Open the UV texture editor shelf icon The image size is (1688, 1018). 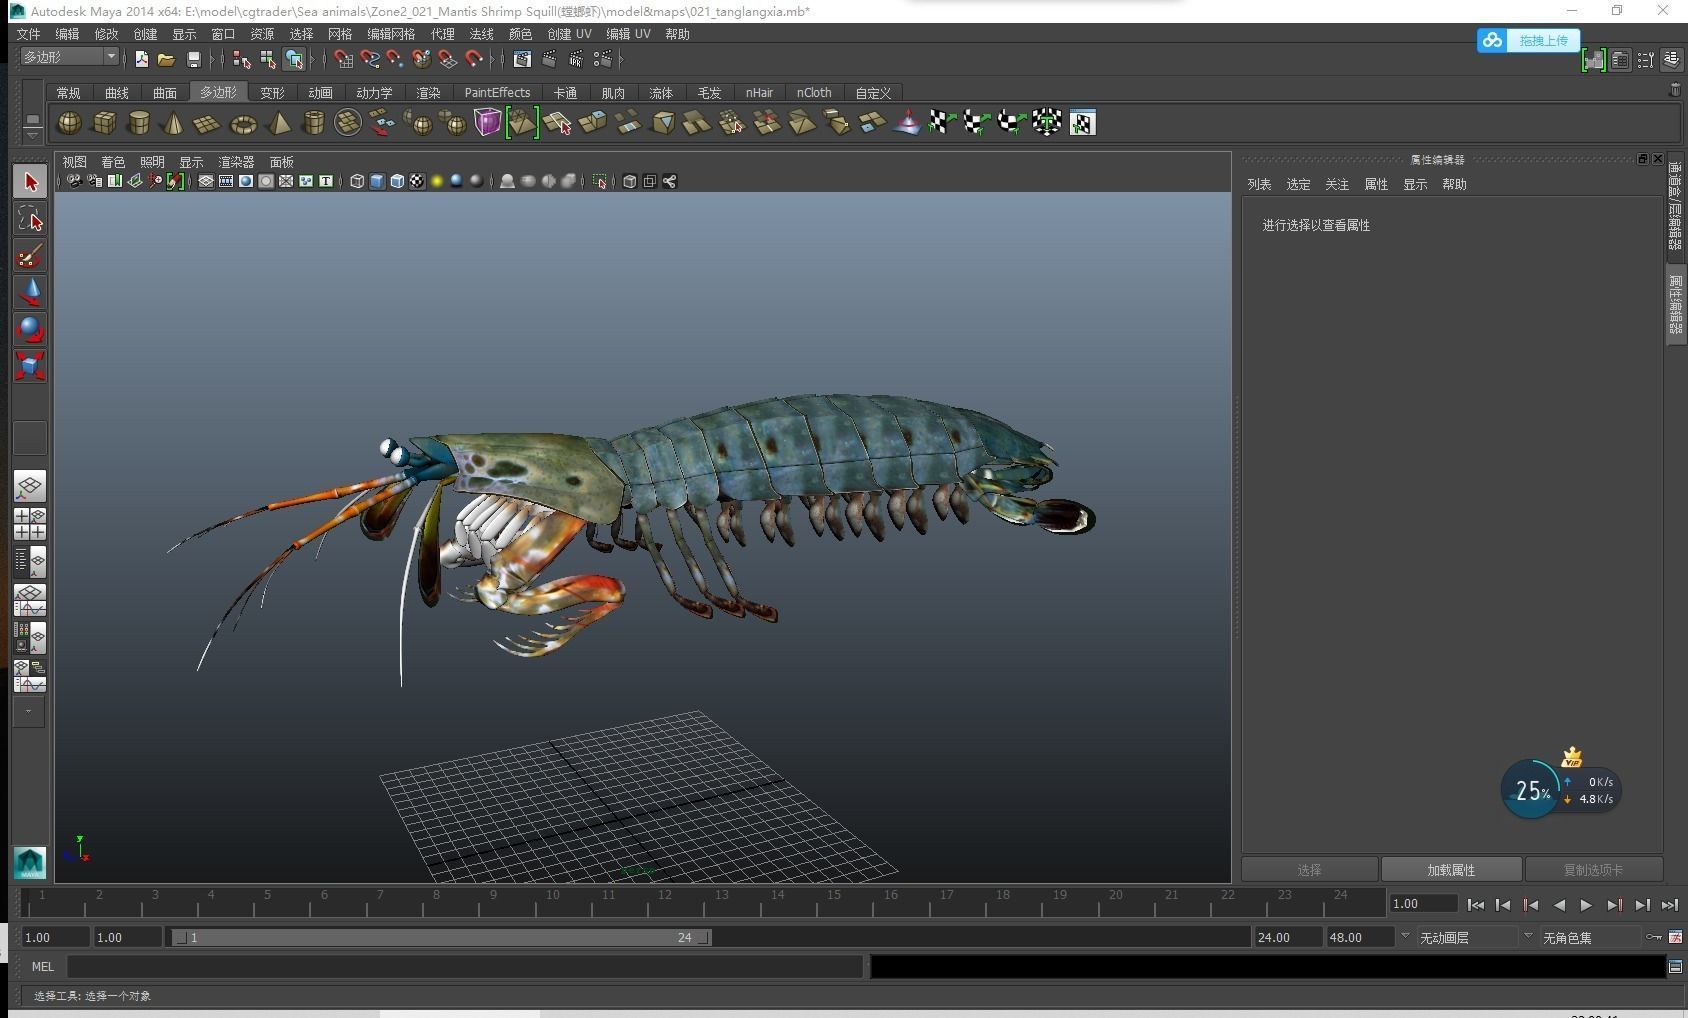[1082, 123]
